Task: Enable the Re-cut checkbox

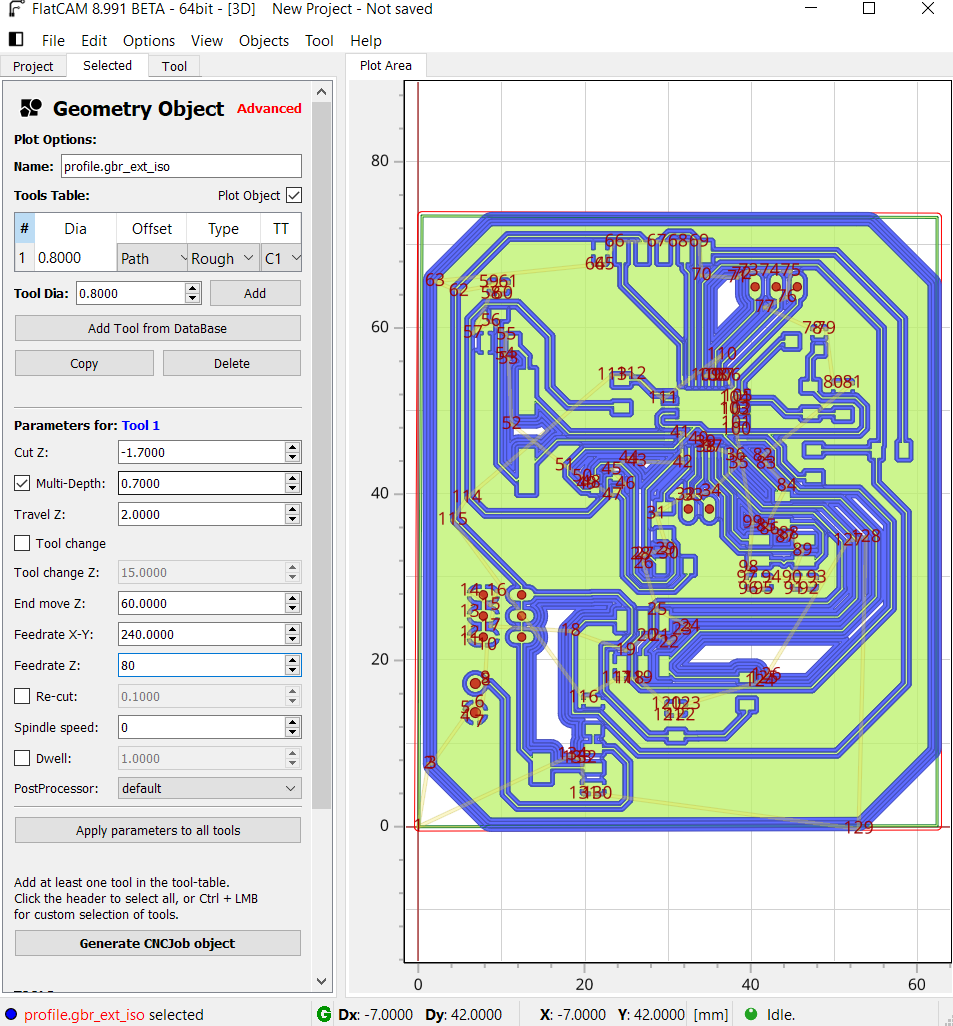Action: 22,696
